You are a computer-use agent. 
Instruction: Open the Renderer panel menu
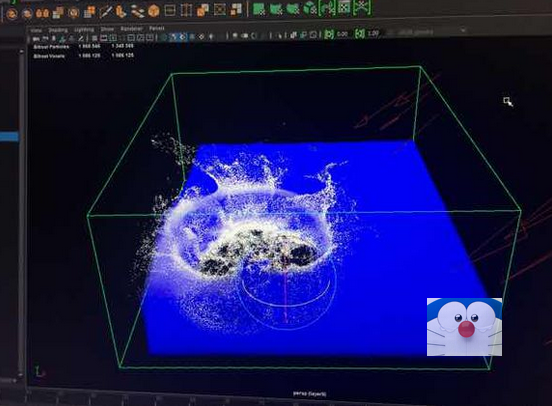tap(131, 29)
